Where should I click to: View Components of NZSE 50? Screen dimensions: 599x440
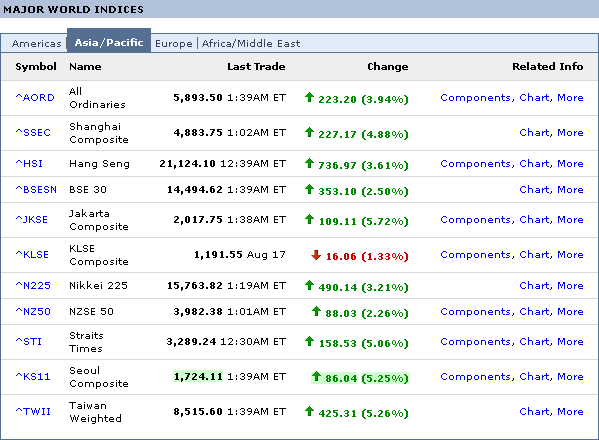(476, 312)
